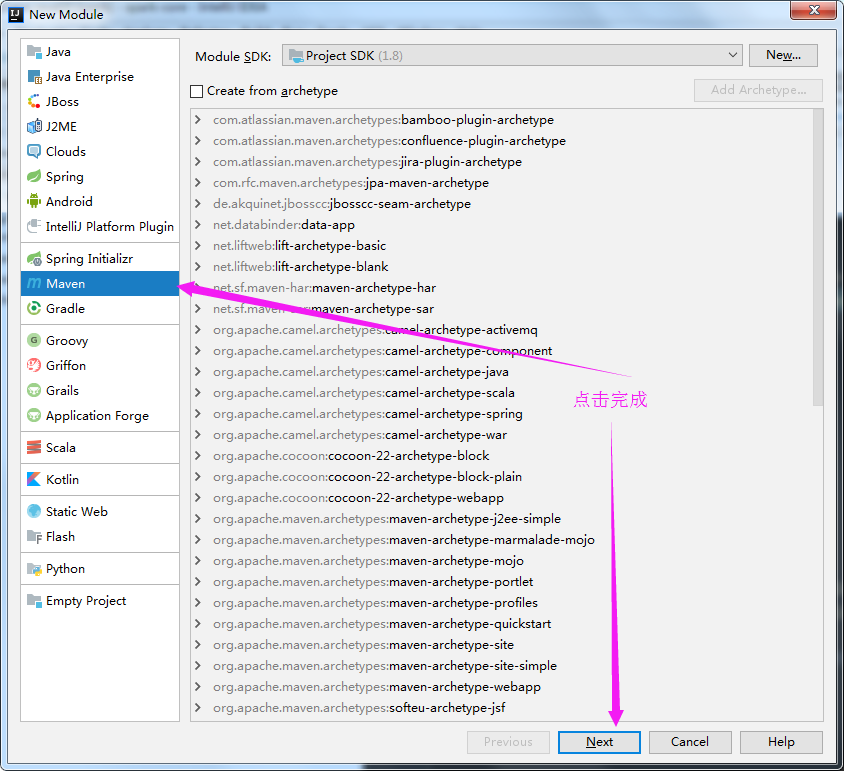Choose the Android robot icon
The width and height of the screenshot is (844, 771).
click(x=34, y=201)
